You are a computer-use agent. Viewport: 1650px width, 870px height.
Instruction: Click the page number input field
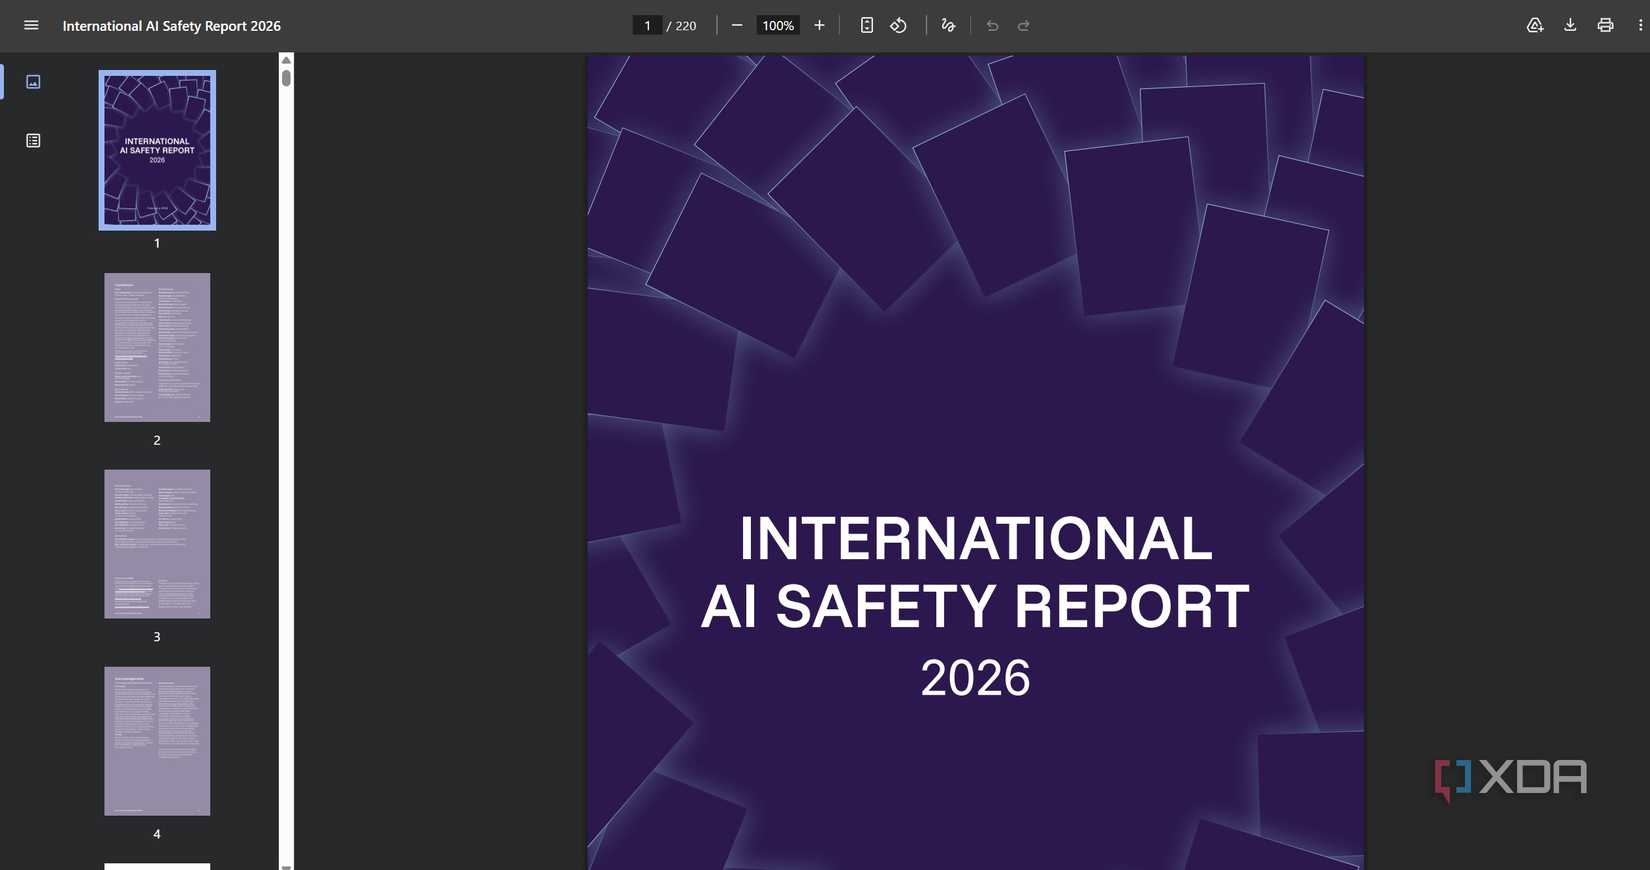(647, 26)
